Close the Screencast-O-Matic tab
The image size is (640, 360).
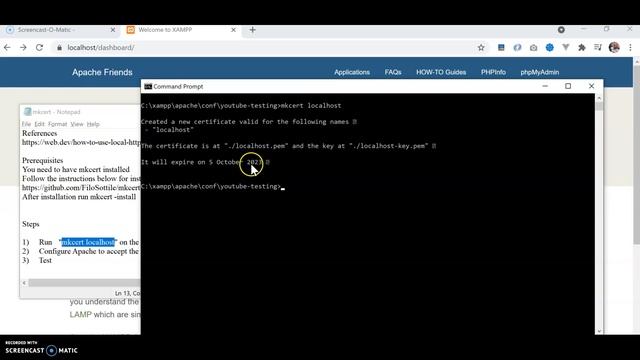(x=113, y=30)
